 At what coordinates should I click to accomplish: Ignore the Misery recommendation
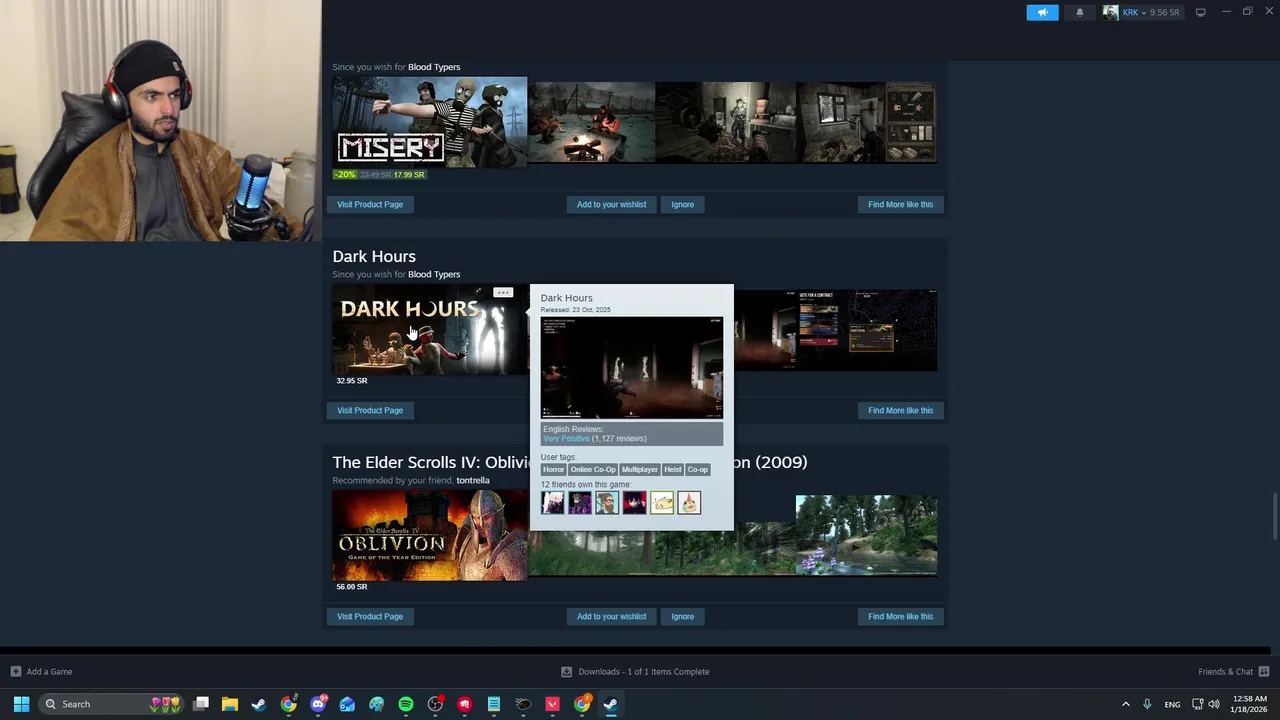(x=682, y=204)
